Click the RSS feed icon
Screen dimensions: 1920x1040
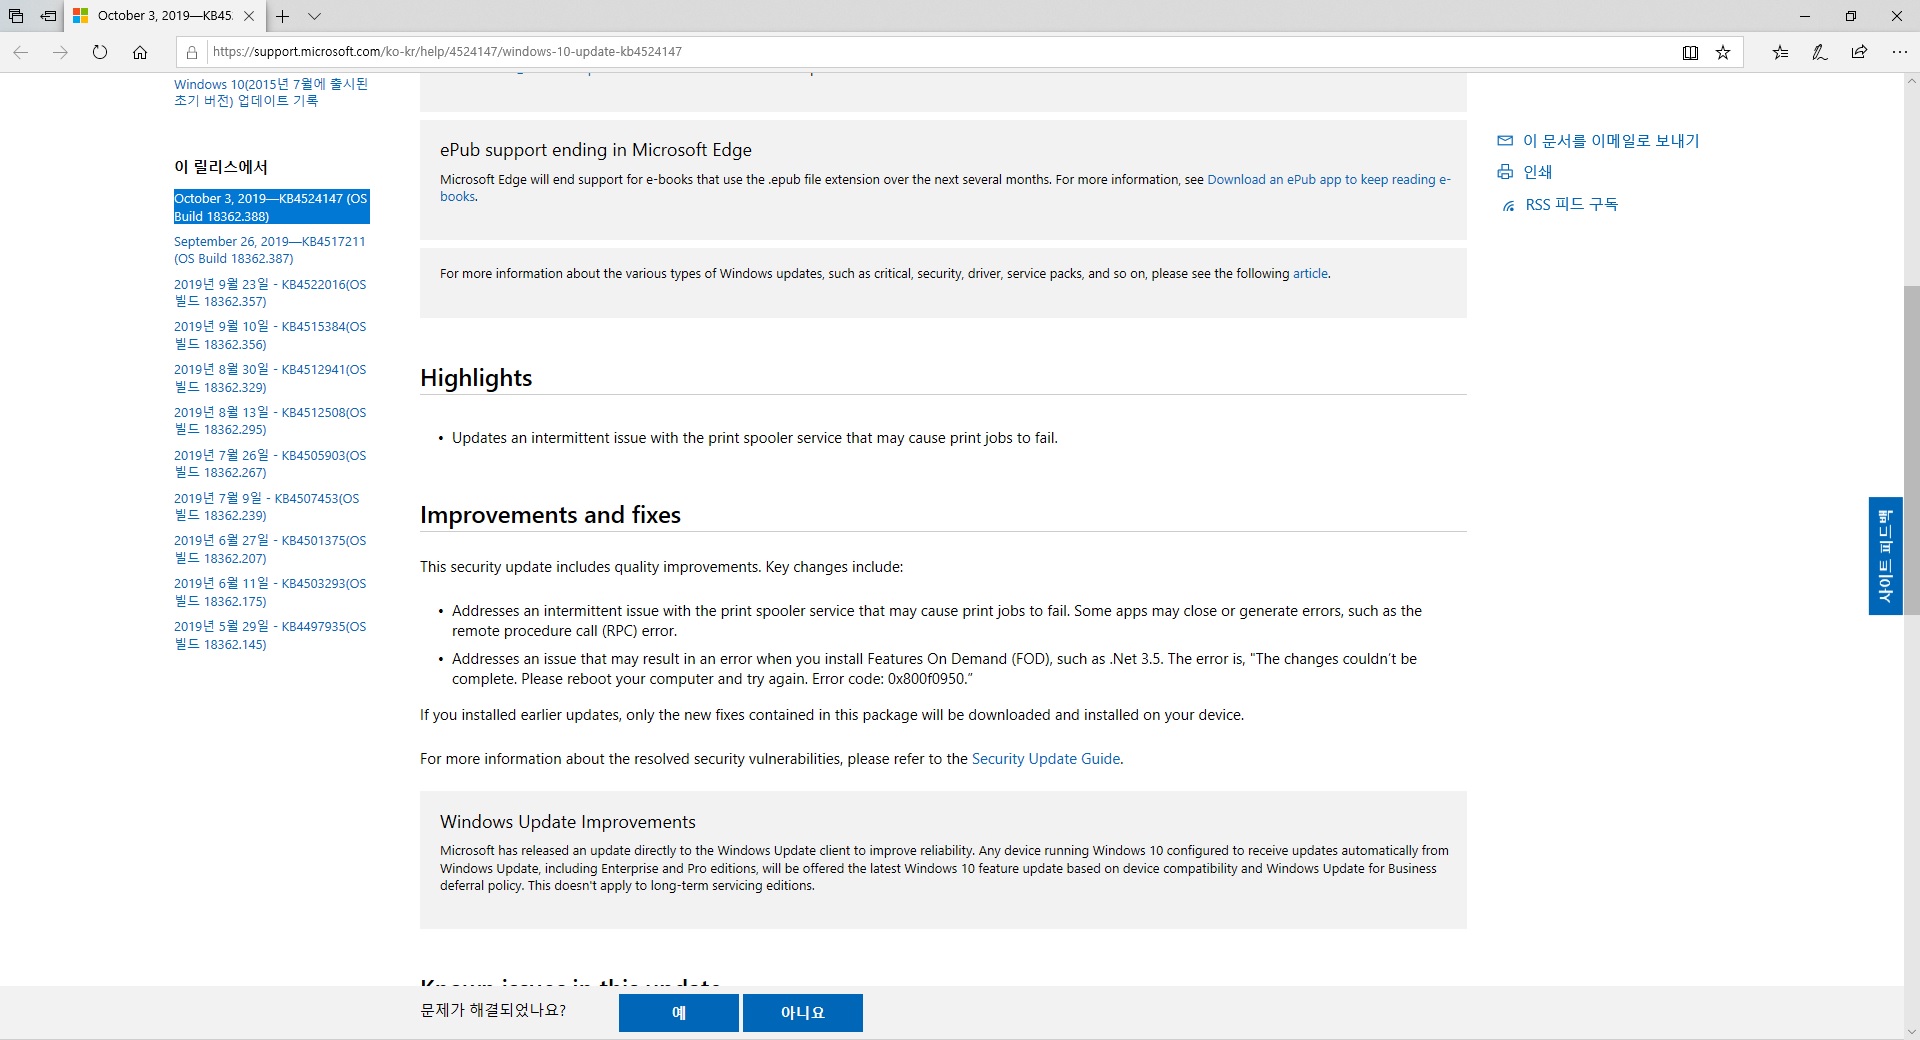(1508, 206)
